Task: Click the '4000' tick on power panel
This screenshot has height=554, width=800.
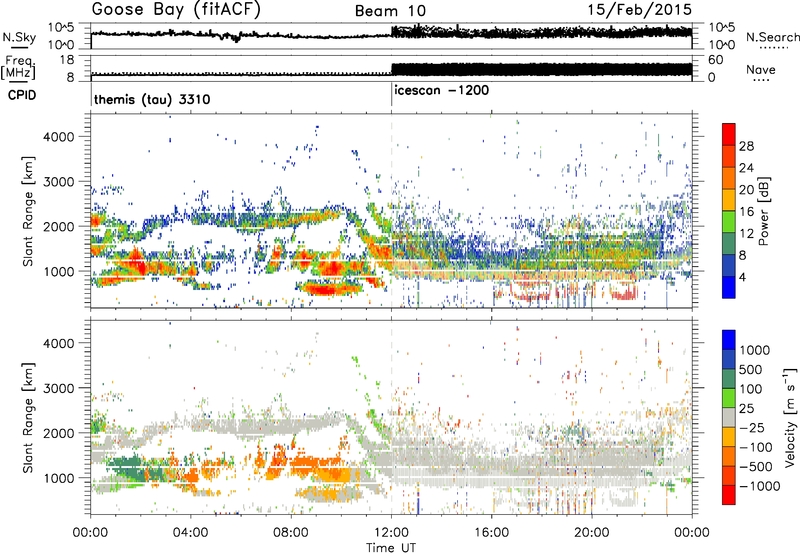Action: click(x=58, y=137)
